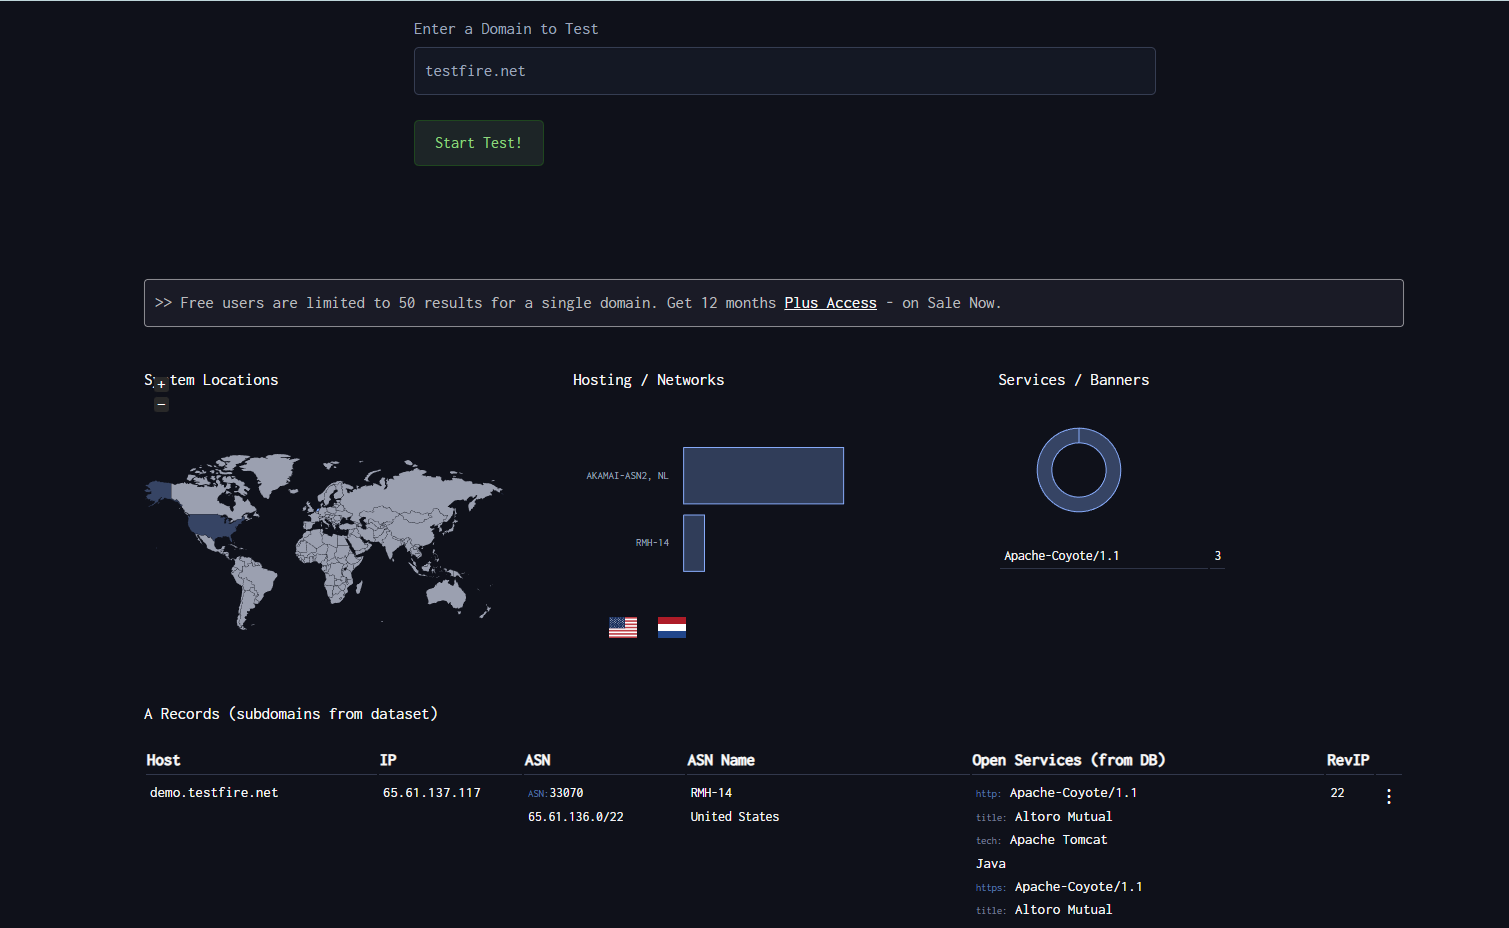Click the Host column header
The image size is (1509, 928).
coord(164,760)
